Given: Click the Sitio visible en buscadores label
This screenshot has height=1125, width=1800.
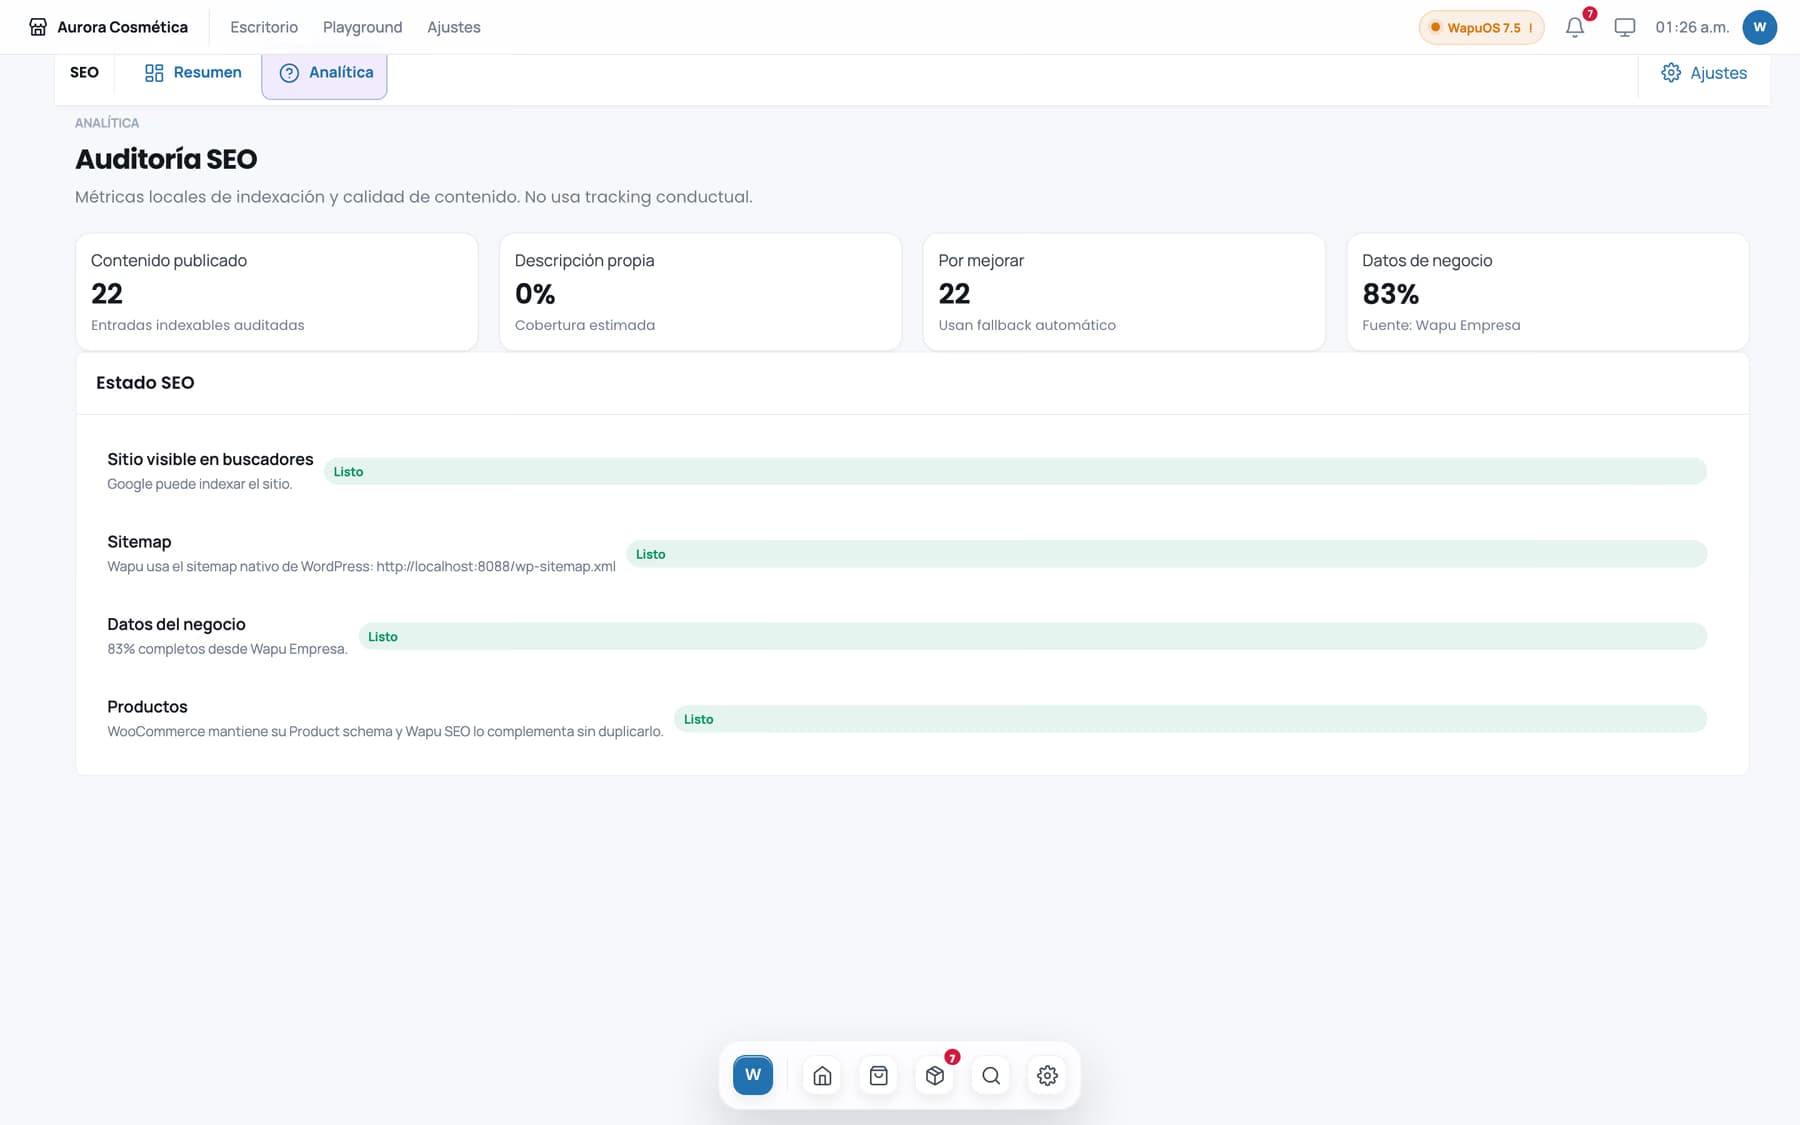Looking at the screenshot, I should pos(210,459).
